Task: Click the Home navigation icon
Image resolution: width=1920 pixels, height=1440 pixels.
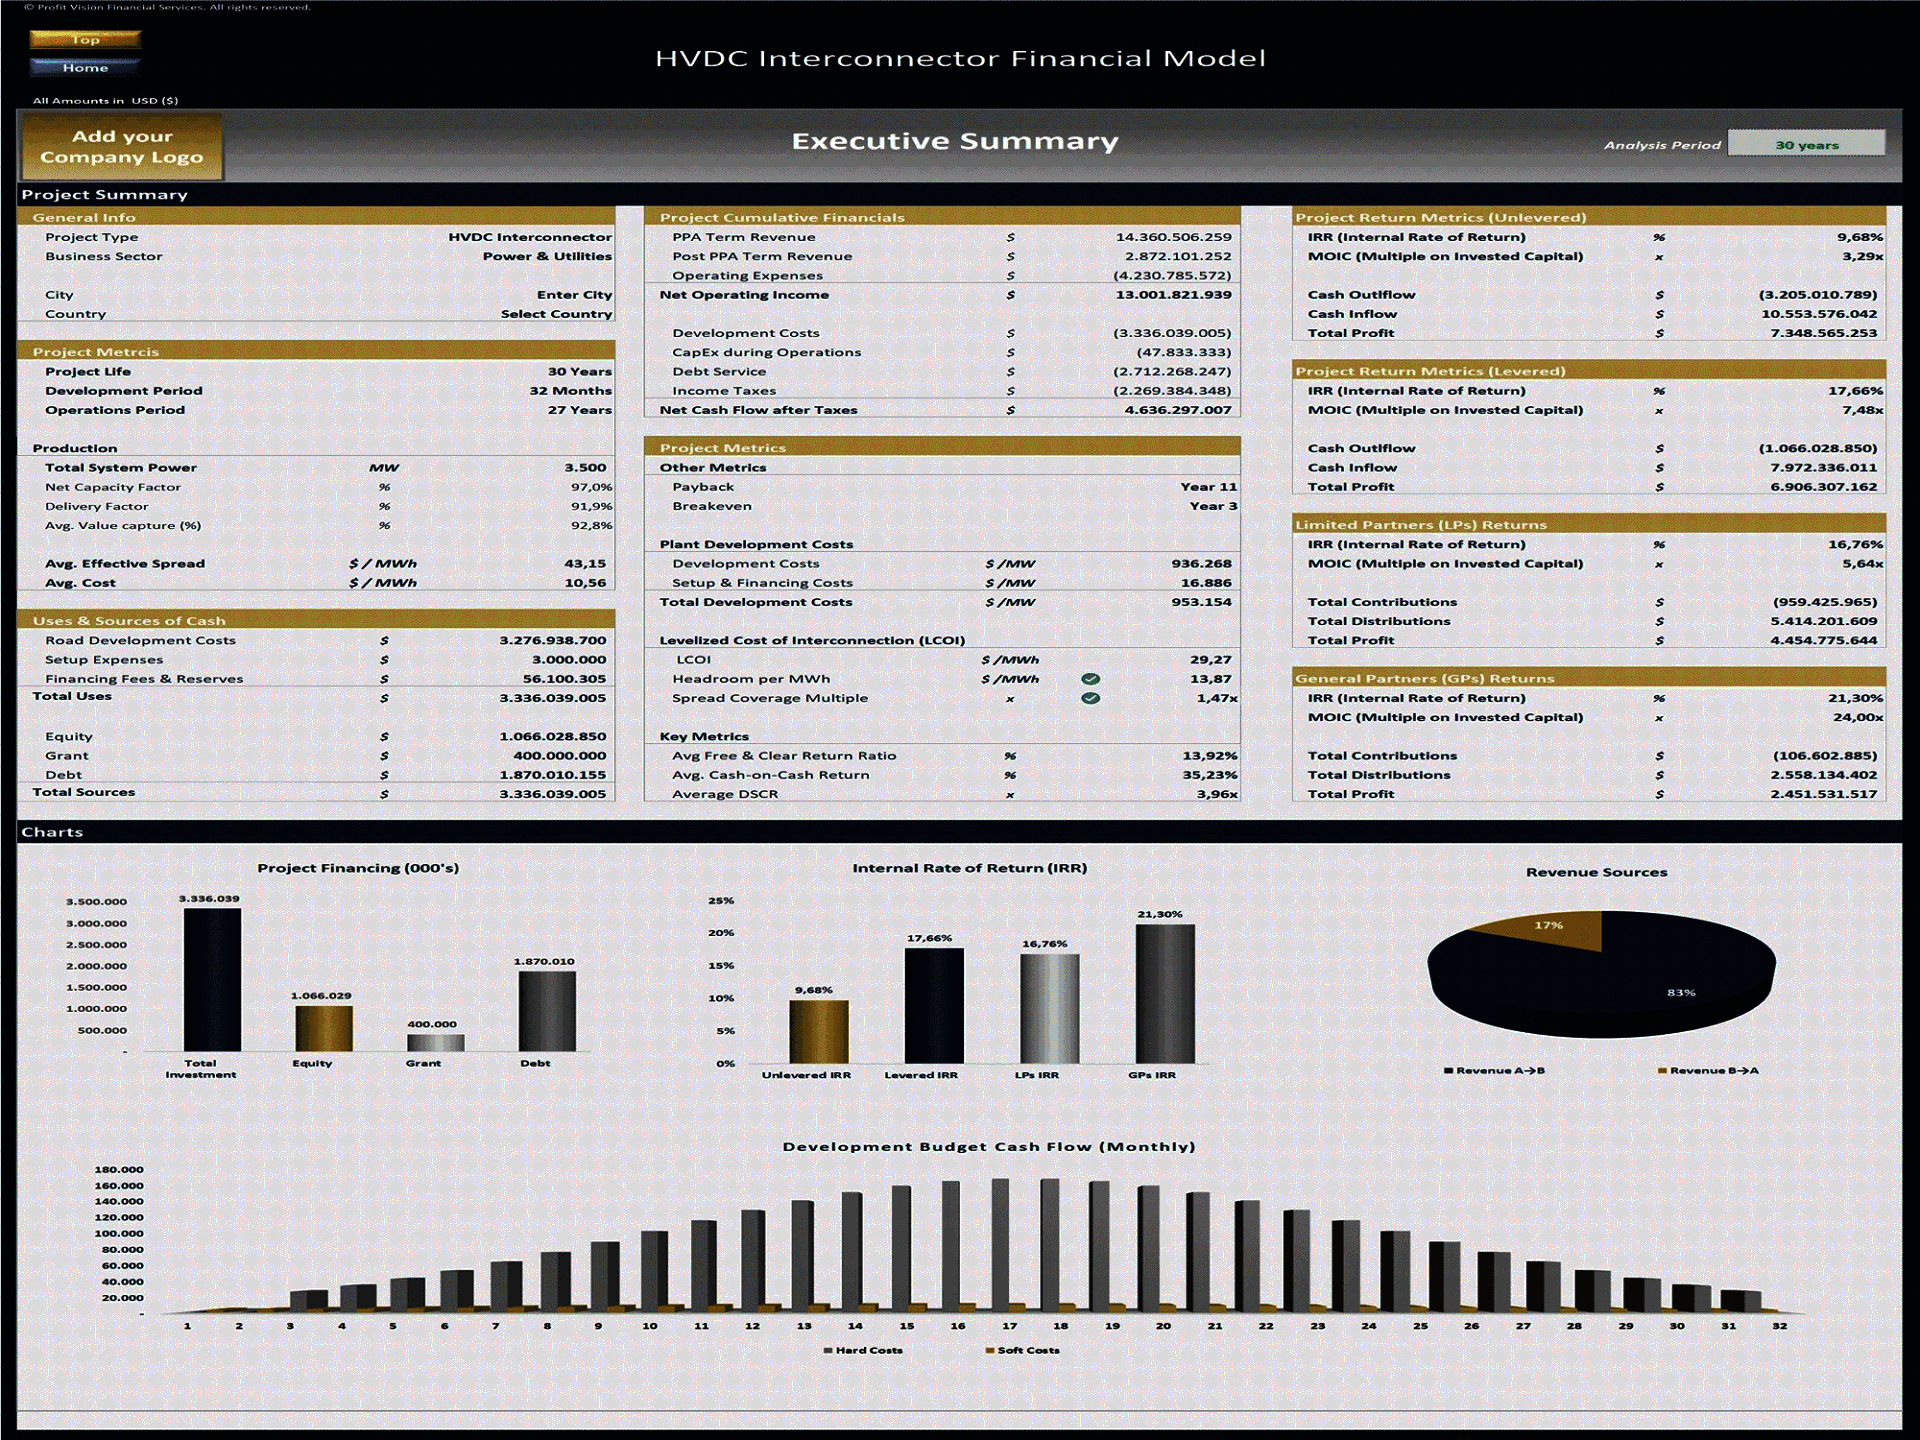Action: [86, 67]
